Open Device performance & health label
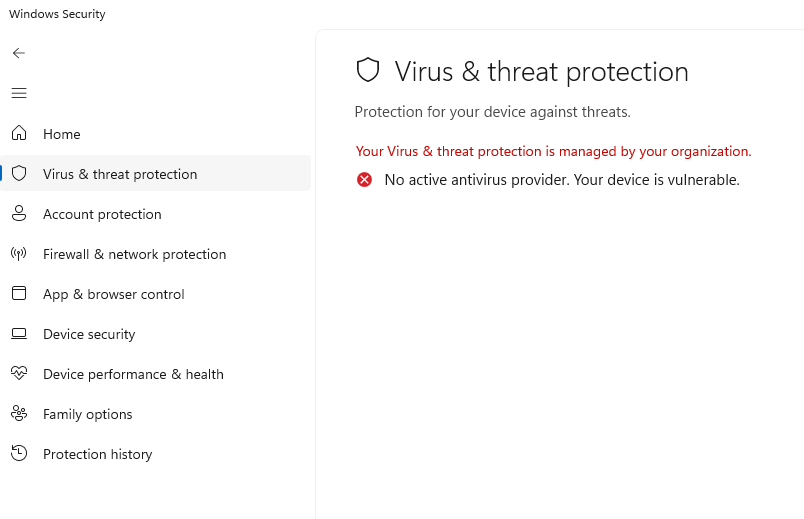The image size is (804, 519). tap(133, 374)
